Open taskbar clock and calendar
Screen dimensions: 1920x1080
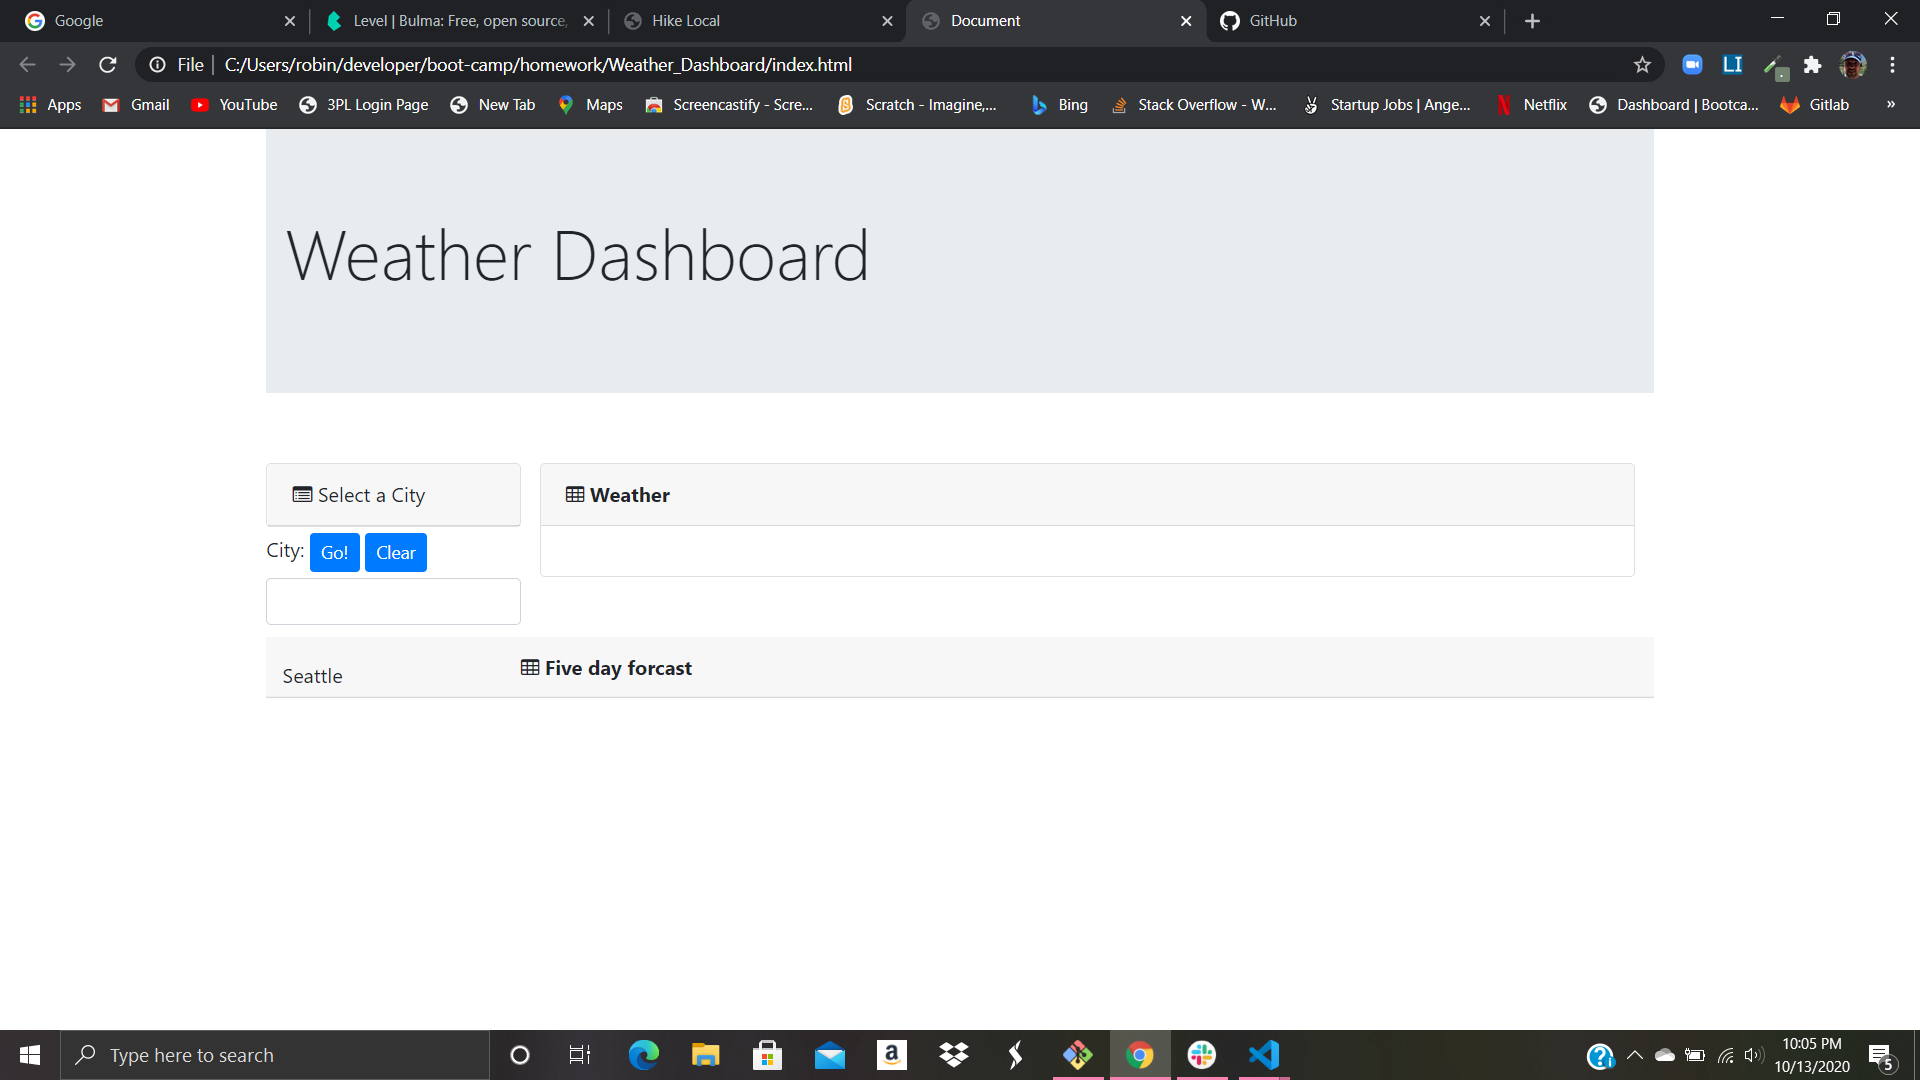pyautogui.click(x=1812, y=1055)
